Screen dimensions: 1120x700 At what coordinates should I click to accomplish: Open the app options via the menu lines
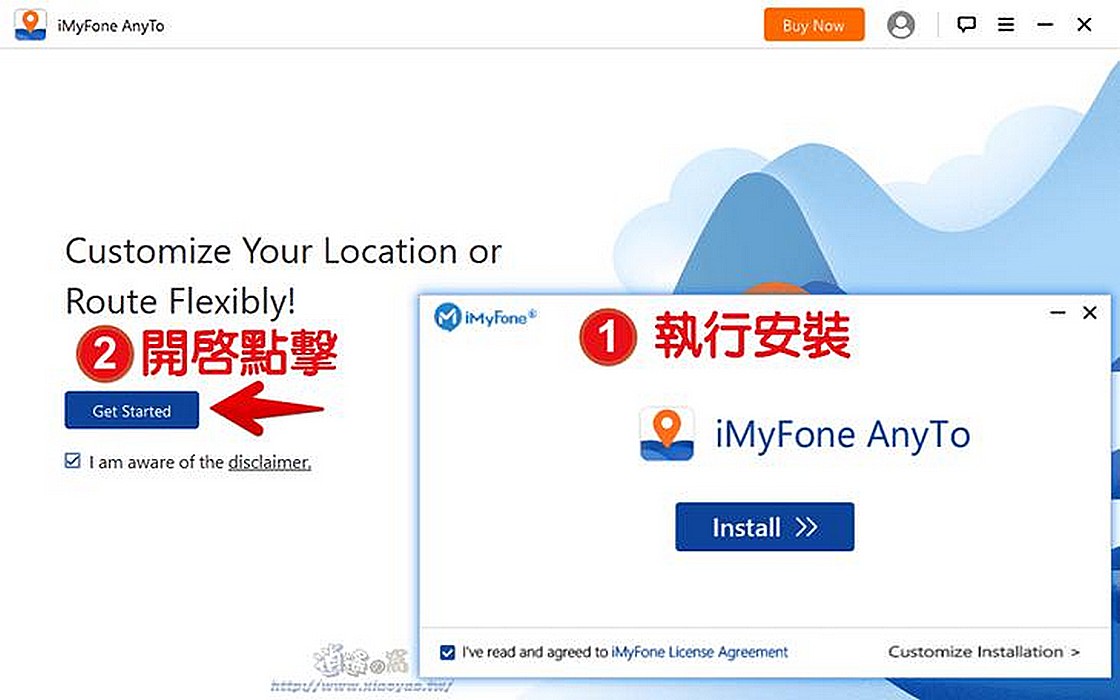click(1005, 24)
